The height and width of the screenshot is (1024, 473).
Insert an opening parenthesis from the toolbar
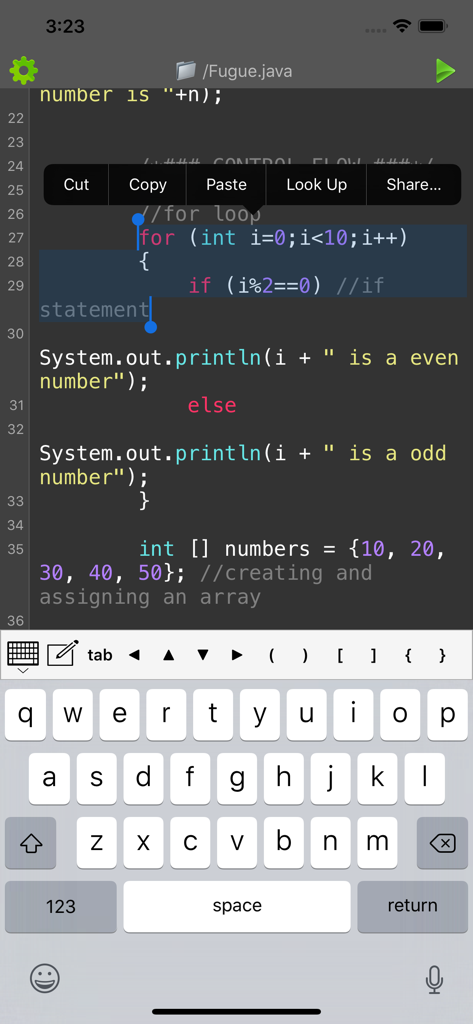pyautogui.click(x=271, y=655)
